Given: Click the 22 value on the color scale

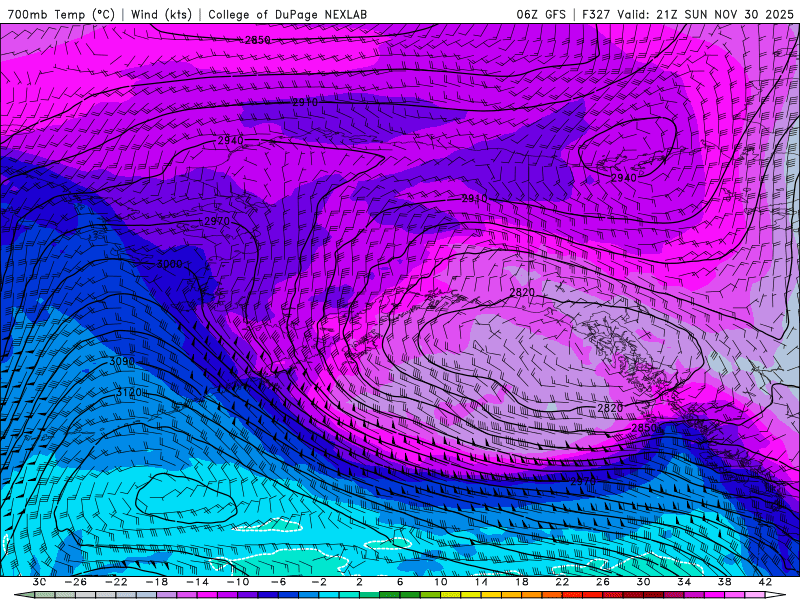Looking at the screenshot, I should click(562, 582).
